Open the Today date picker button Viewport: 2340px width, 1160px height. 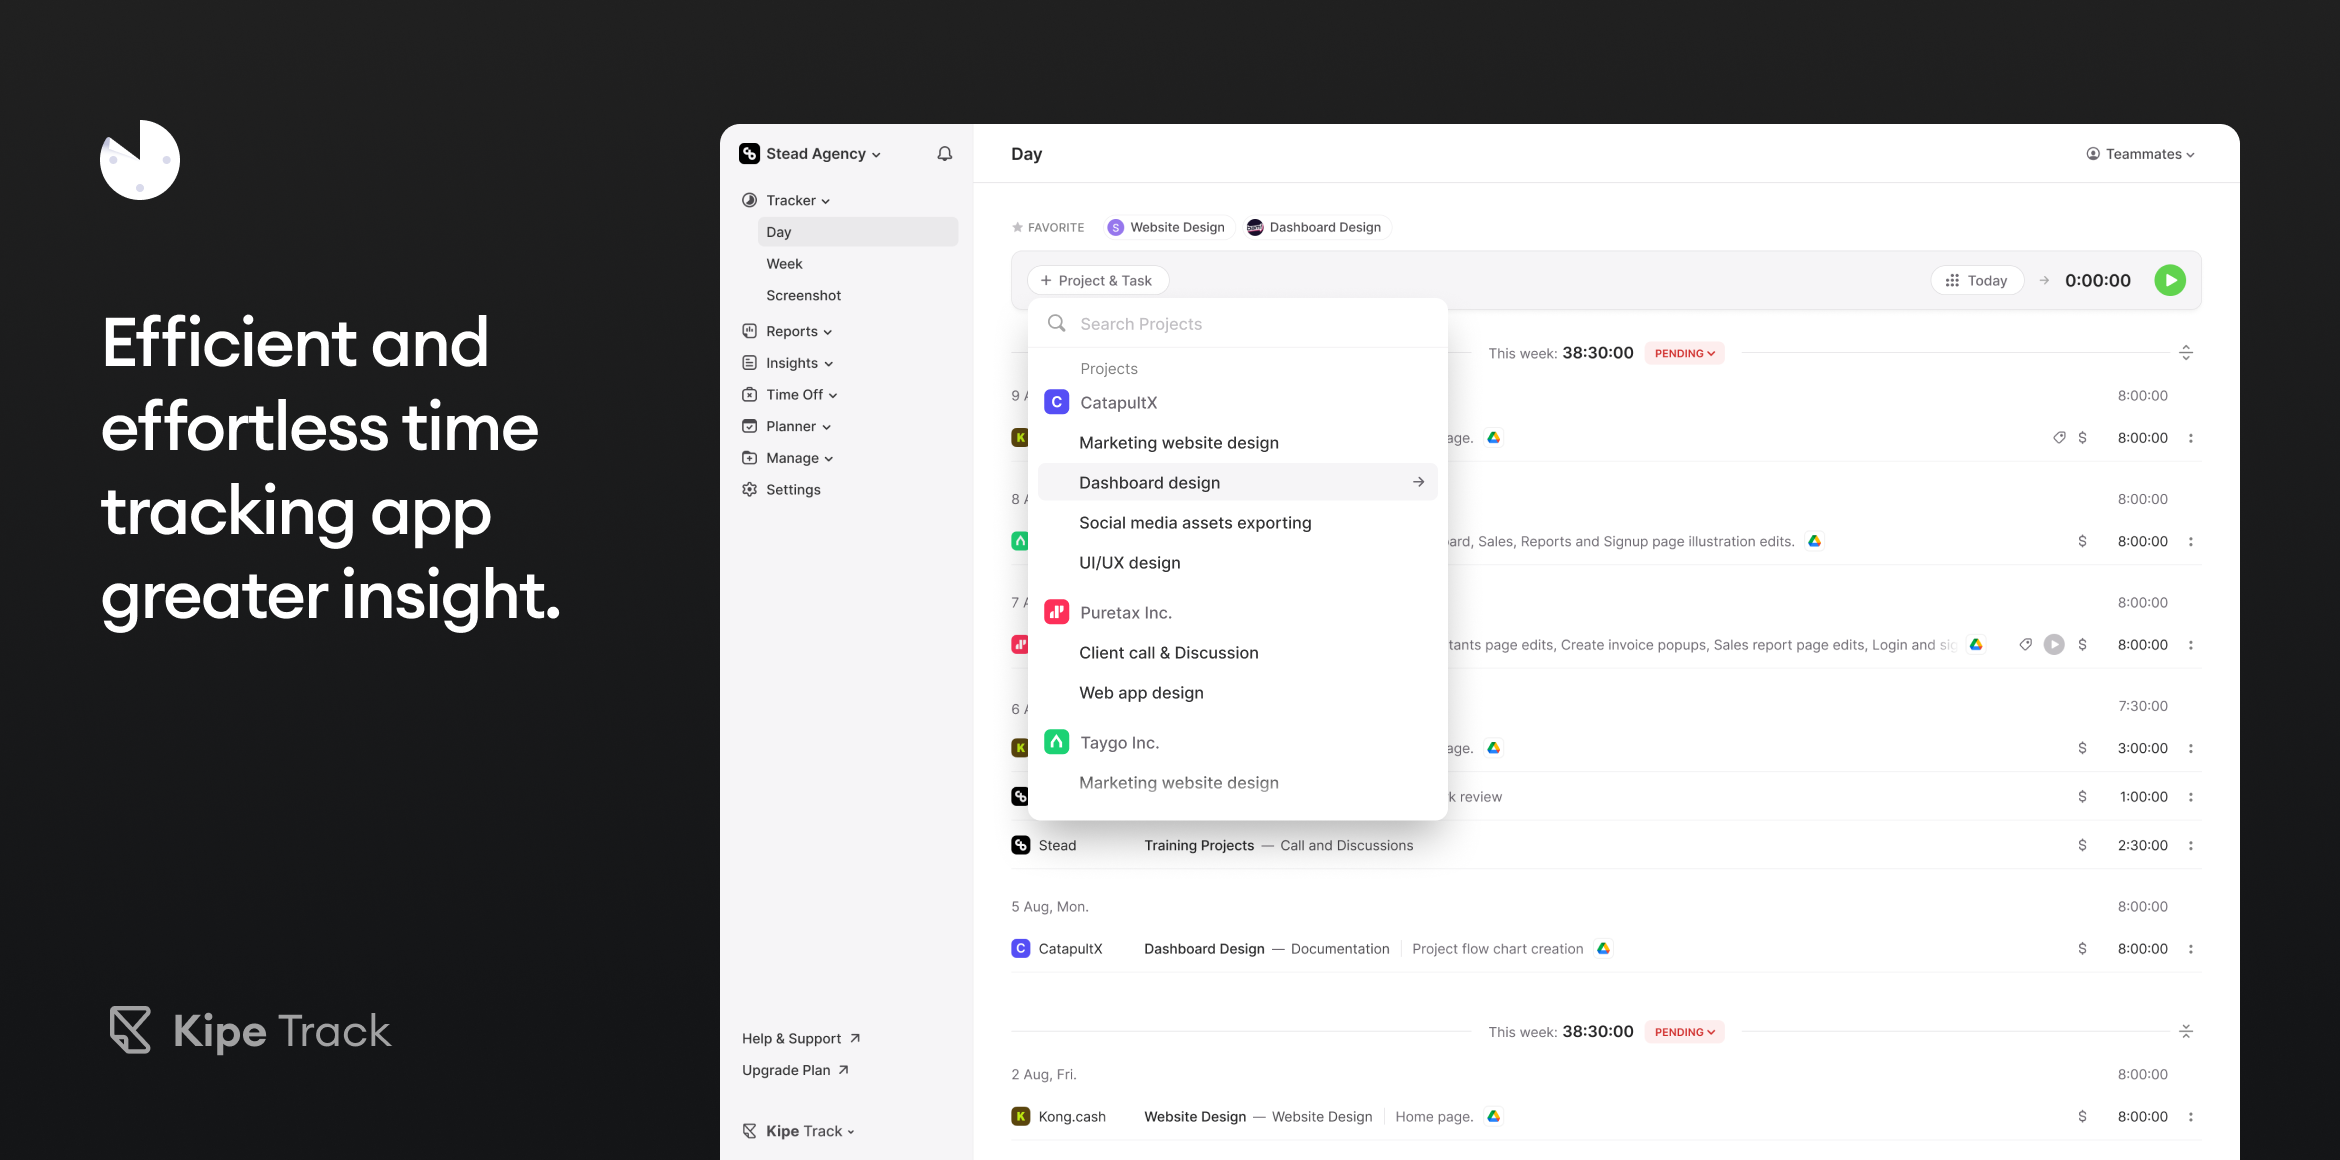(1976, 281)
